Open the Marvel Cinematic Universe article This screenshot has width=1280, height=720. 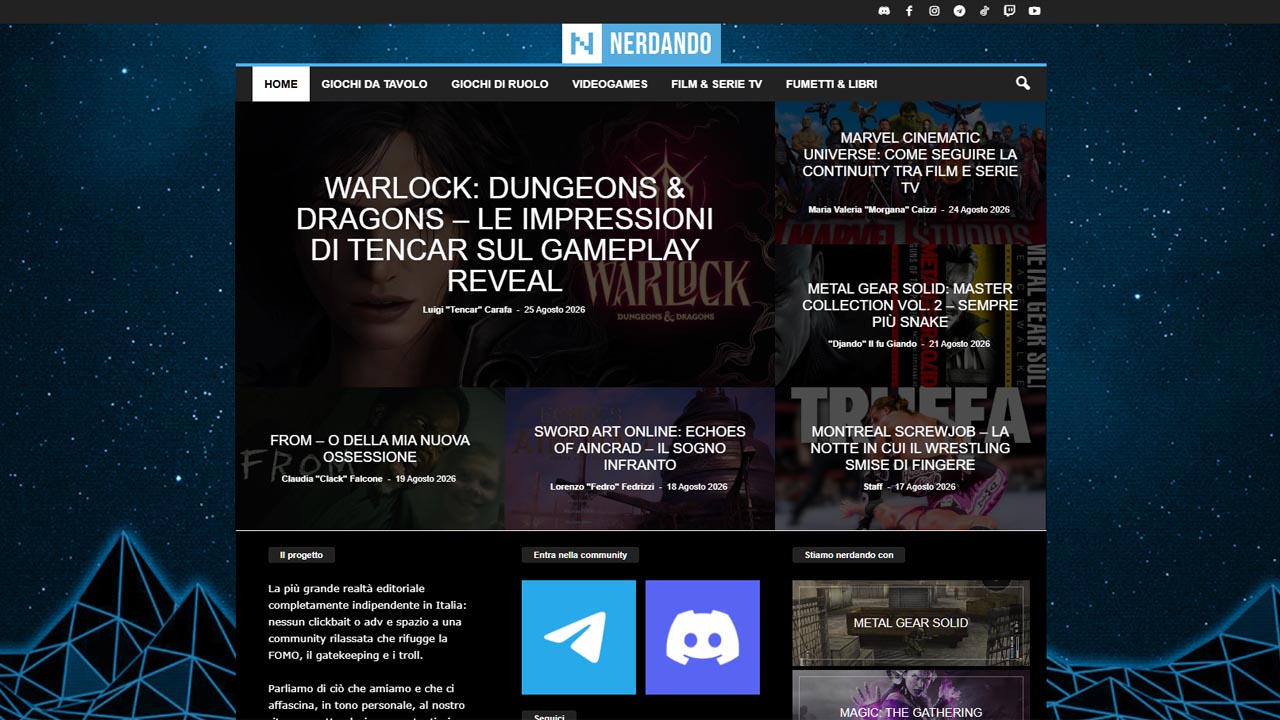(x=910, y=162)
